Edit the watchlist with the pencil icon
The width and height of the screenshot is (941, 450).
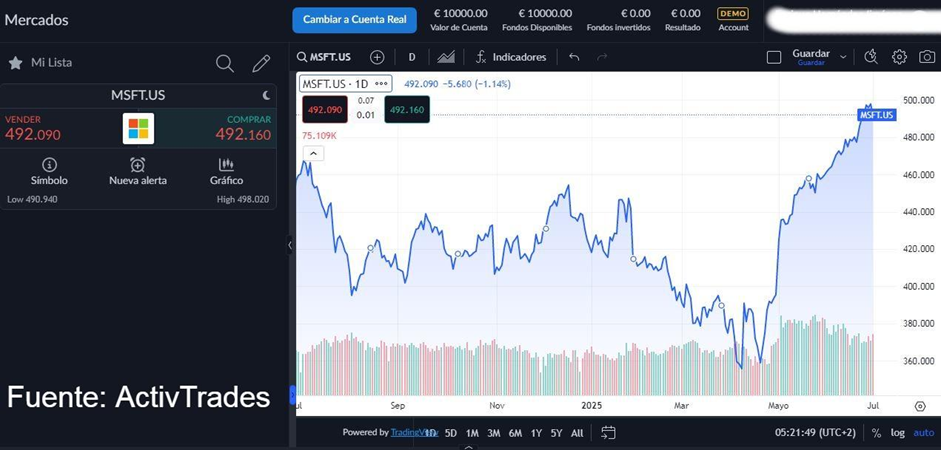(x=261, y=63)
